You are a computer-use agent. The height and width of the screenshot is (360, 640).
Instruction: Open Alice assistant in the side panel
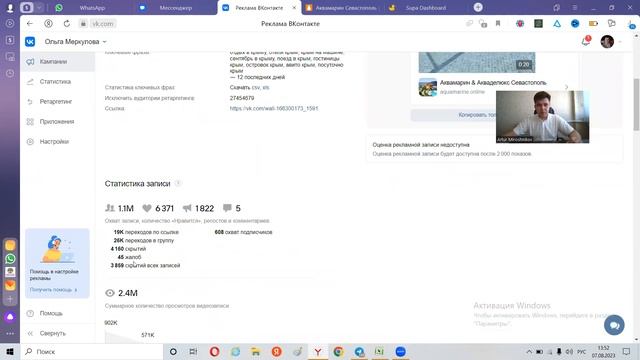(x=10, y=317)
